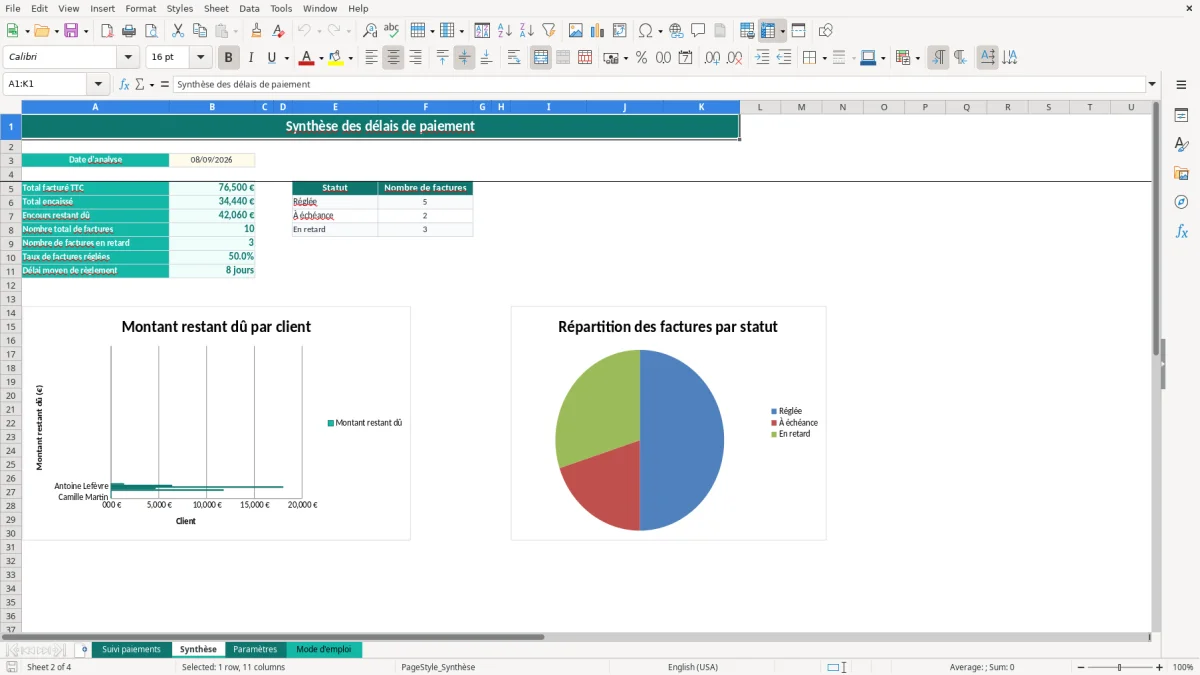
Task: Open Find and Replace icon
Action: 370,31
